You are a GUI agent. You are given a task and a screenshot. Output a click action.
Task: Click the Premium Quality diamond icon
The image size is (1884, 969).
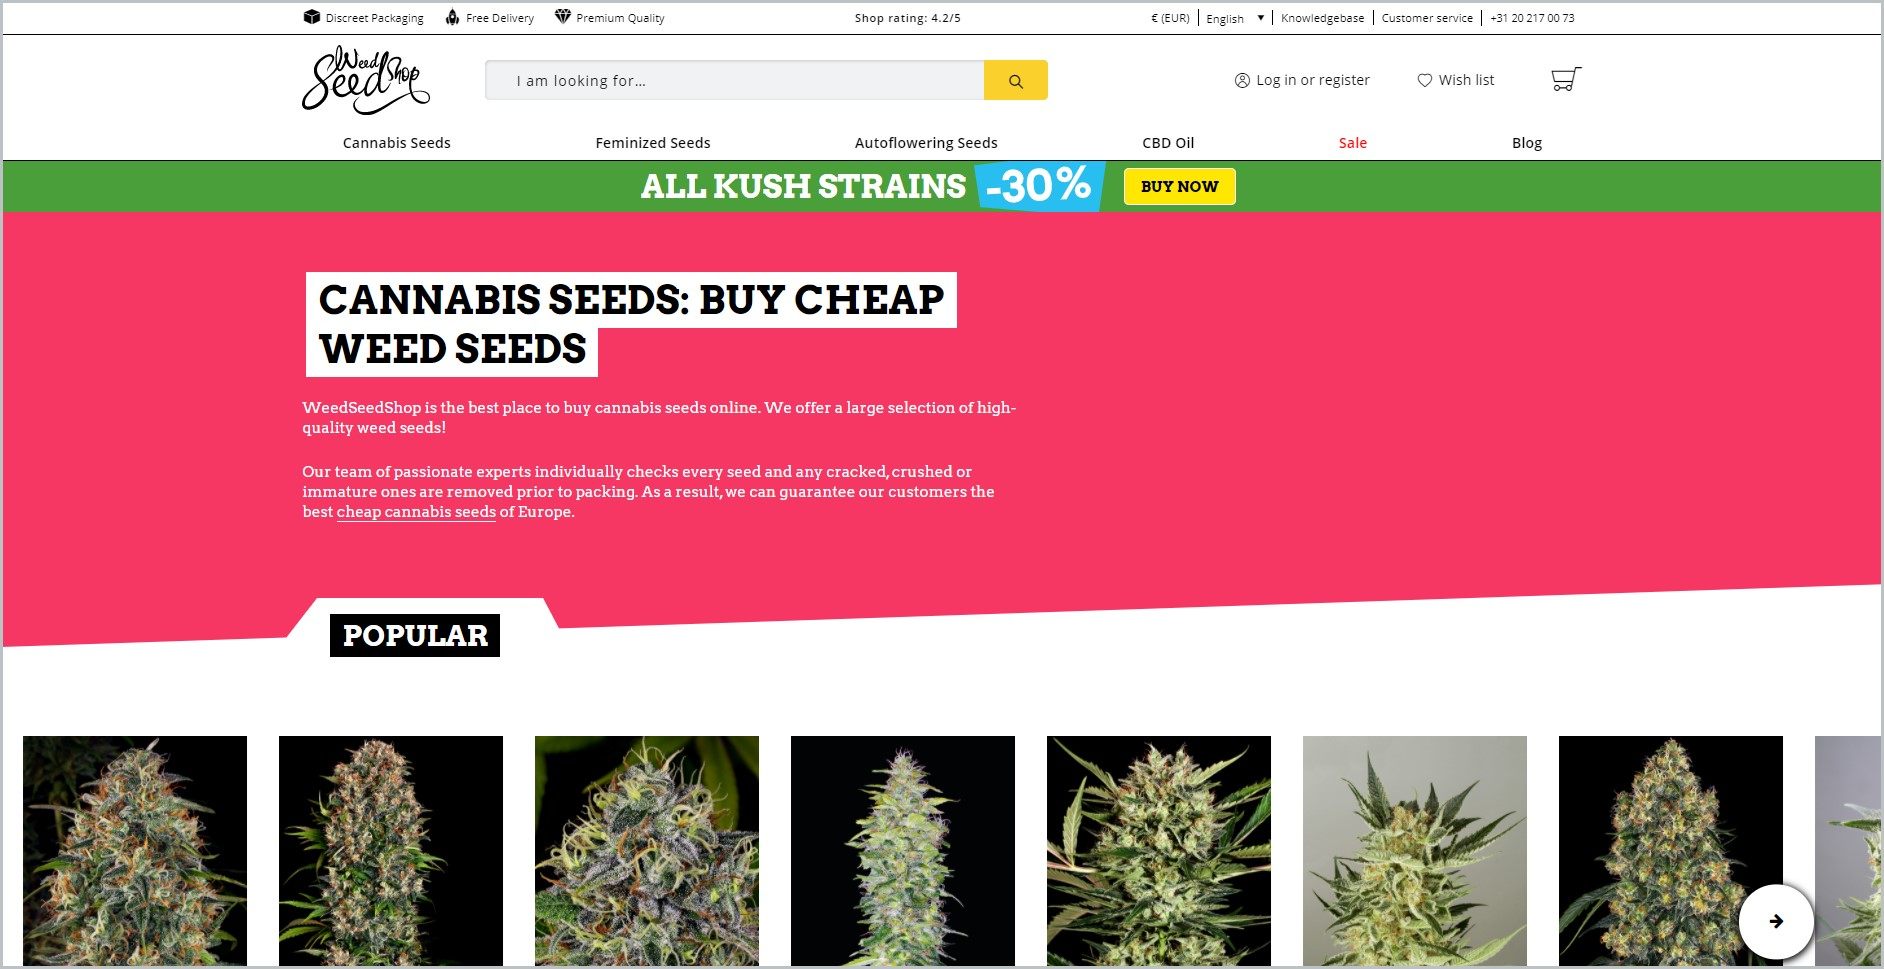click(563, 17)
